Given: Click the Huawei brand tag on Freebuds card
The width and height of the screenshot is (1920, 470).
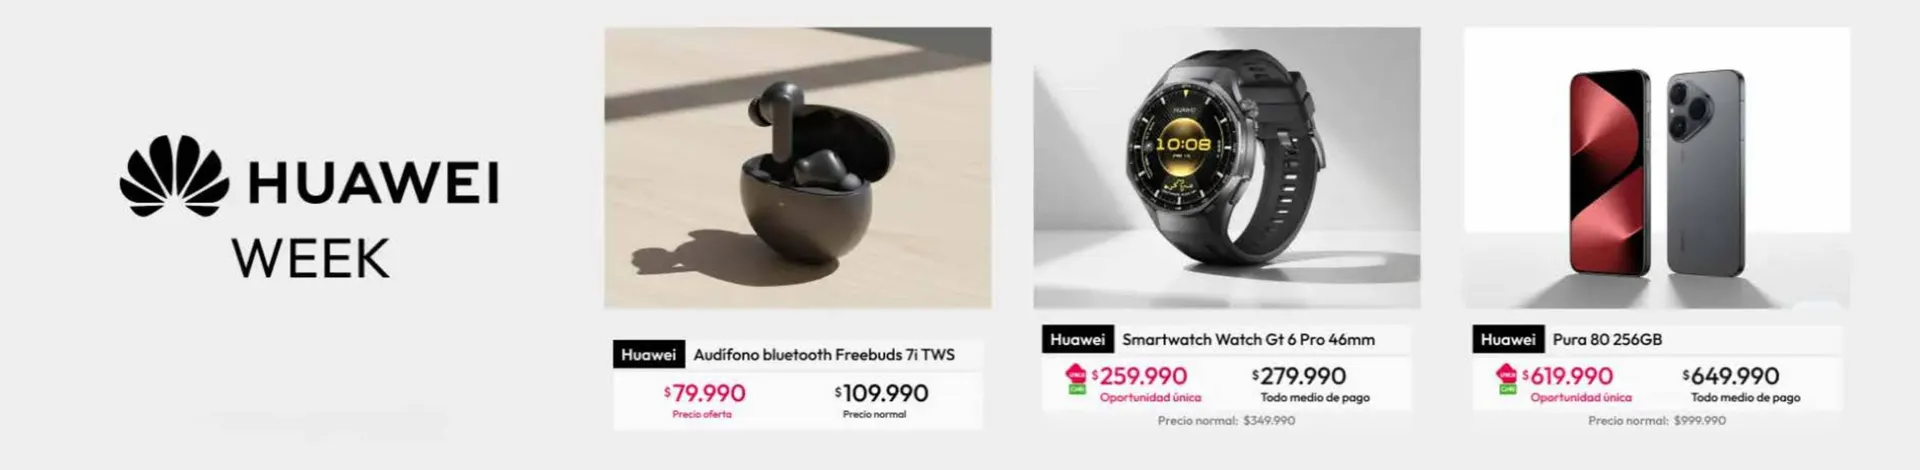Looking at the screenshot, I should pos(649,355).
